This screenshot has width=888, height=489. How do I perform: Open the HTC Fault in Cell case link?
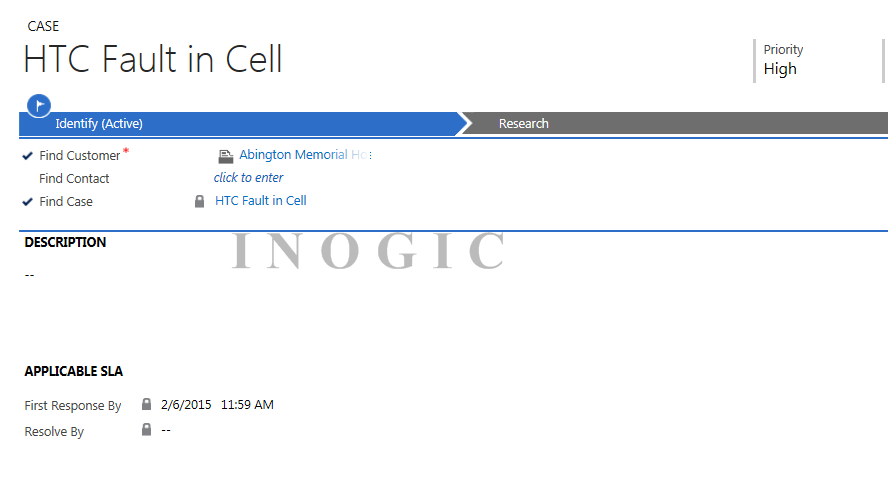[261, 201]
